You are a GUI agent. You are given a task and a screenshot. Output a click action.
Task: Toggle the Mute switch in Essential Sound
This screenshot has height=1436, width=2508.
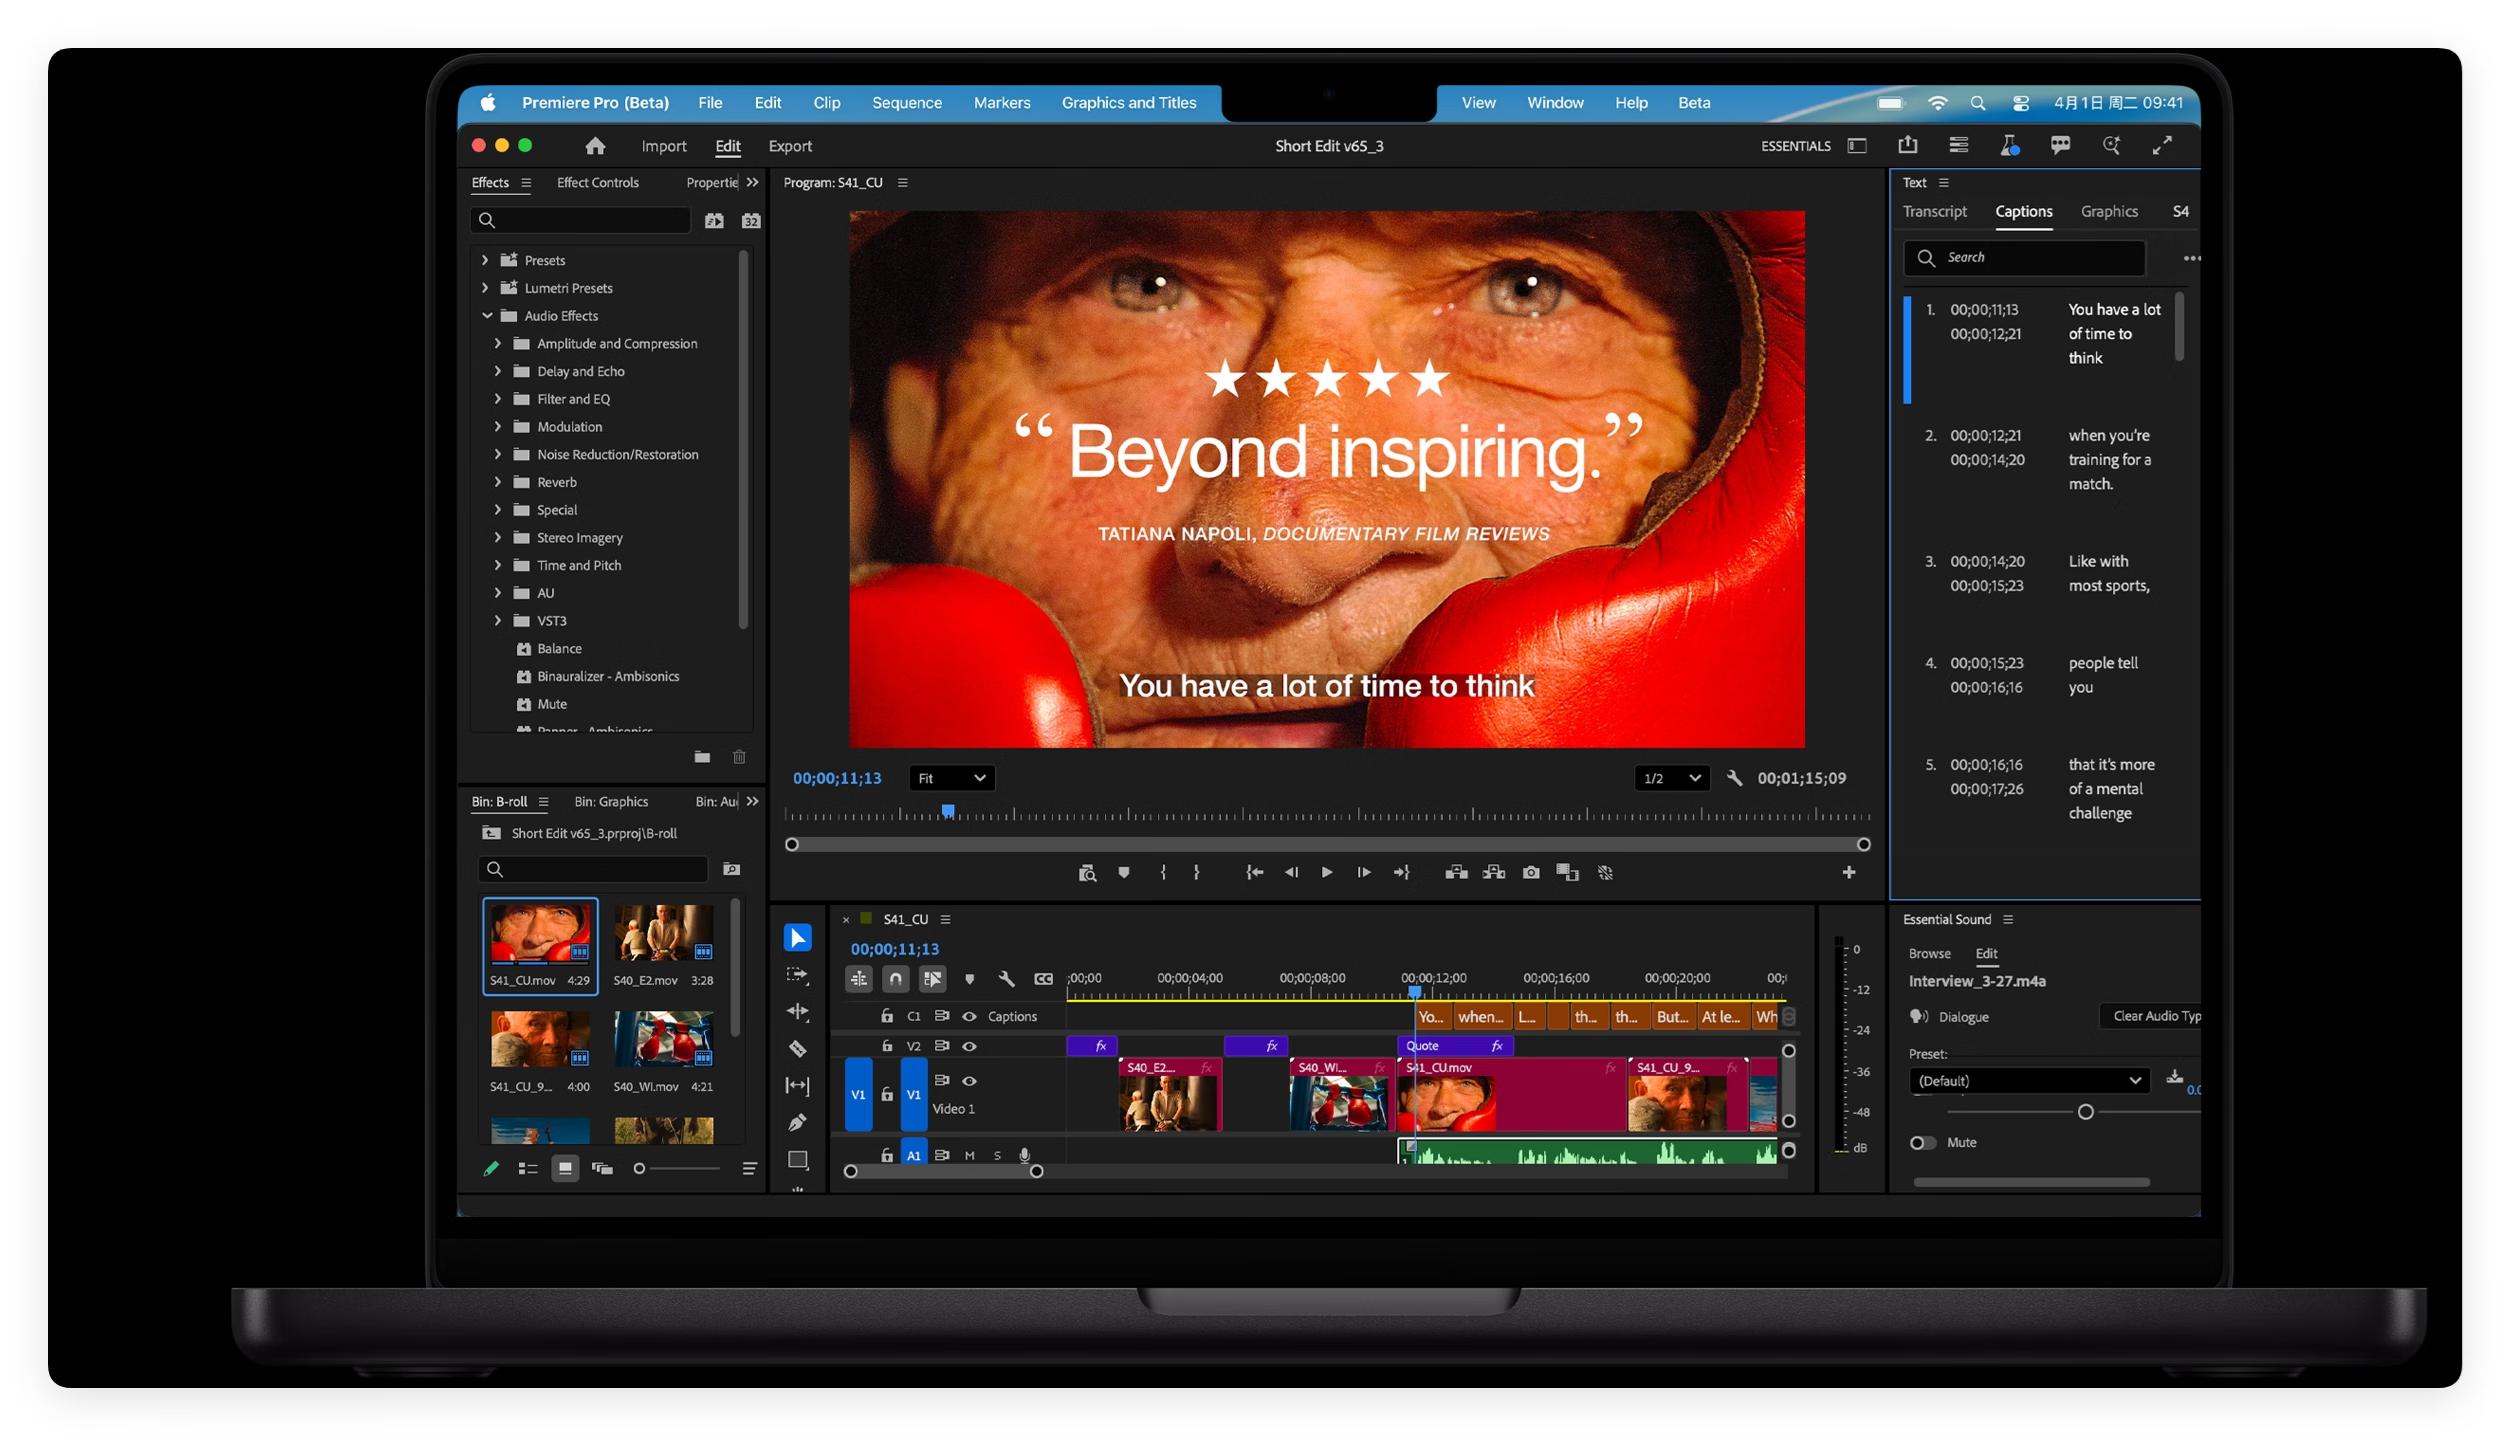(1921, 1142)
